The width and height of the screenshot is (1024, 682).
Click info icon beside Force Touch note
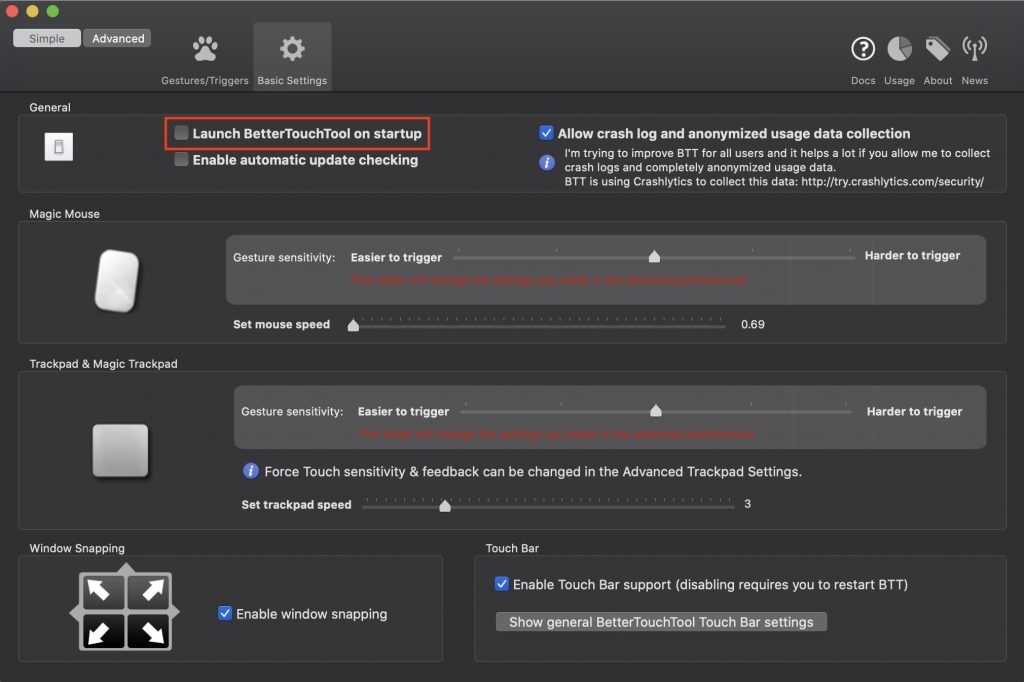coord(251,471)
